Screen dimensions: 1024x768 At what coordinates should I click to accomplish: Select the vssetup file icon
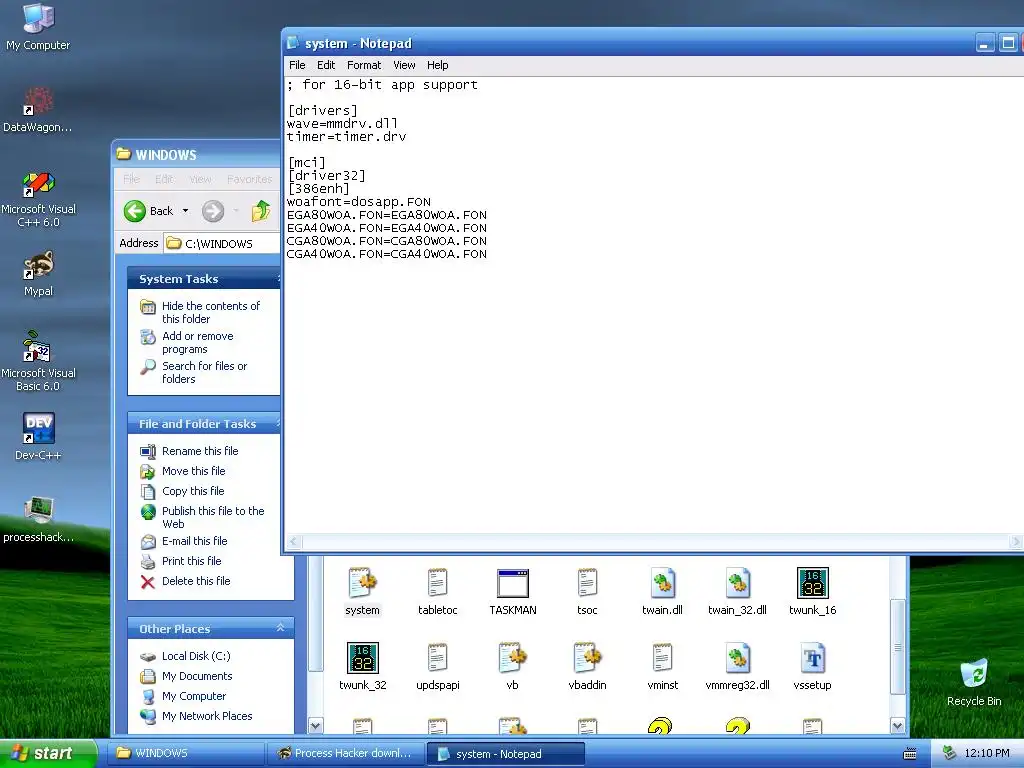812,667
